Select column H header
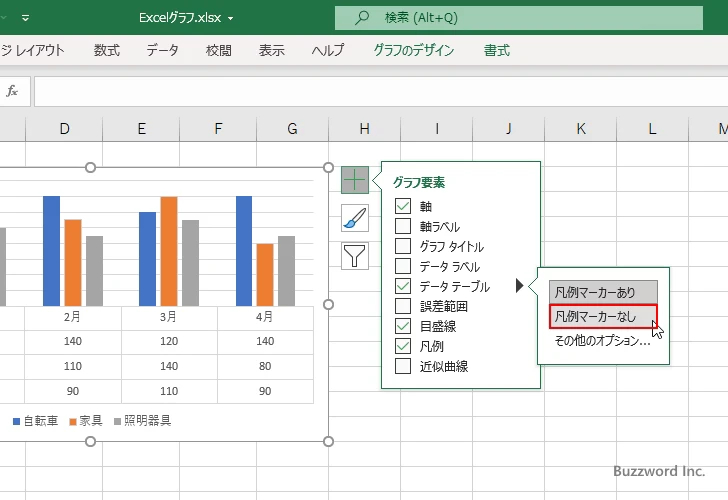Screen dimensions: 728x500 coord(364,129)
